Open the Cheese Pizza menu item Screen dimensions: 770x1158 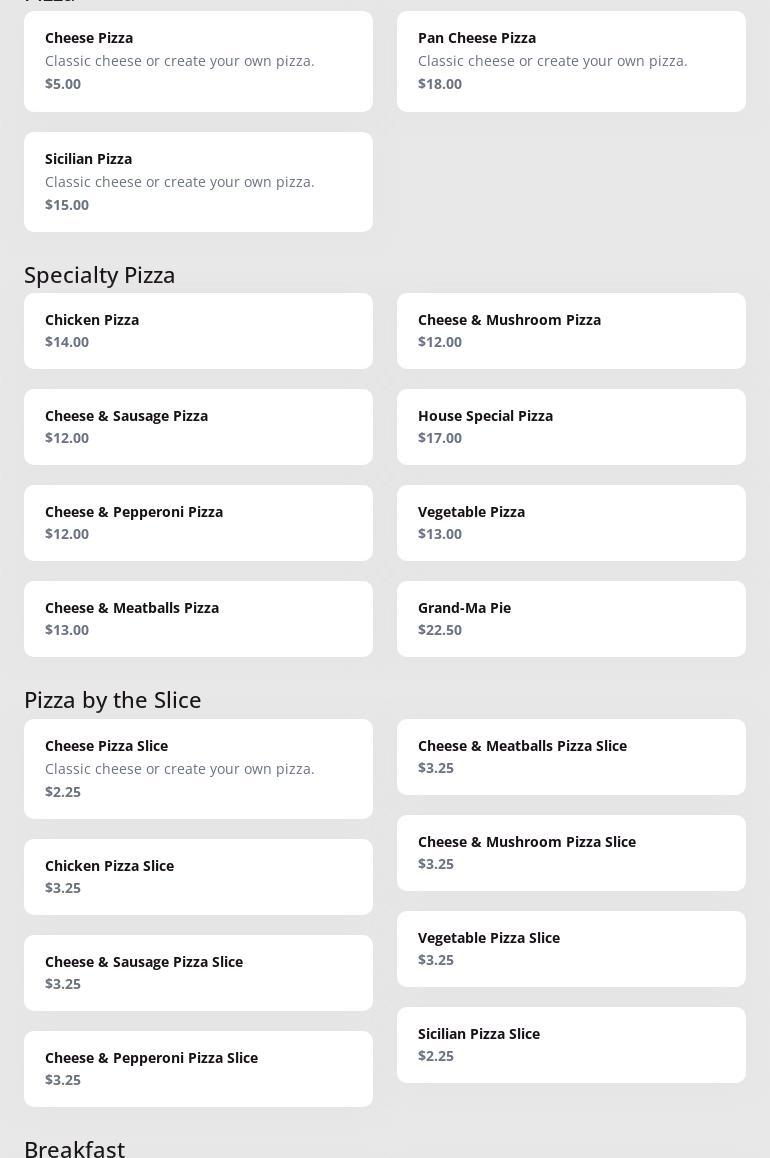(198, 61)
